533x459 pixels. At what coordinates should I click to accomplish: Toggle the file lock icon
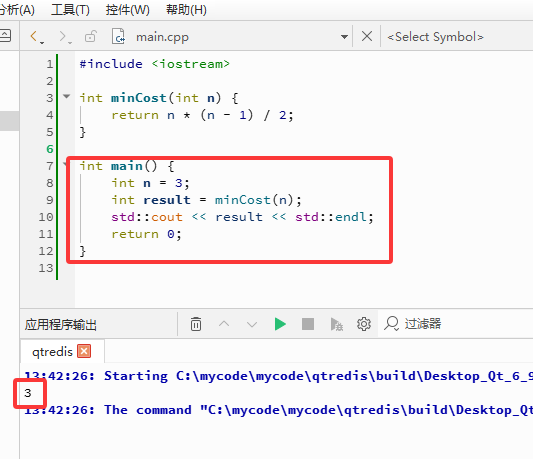90,36
